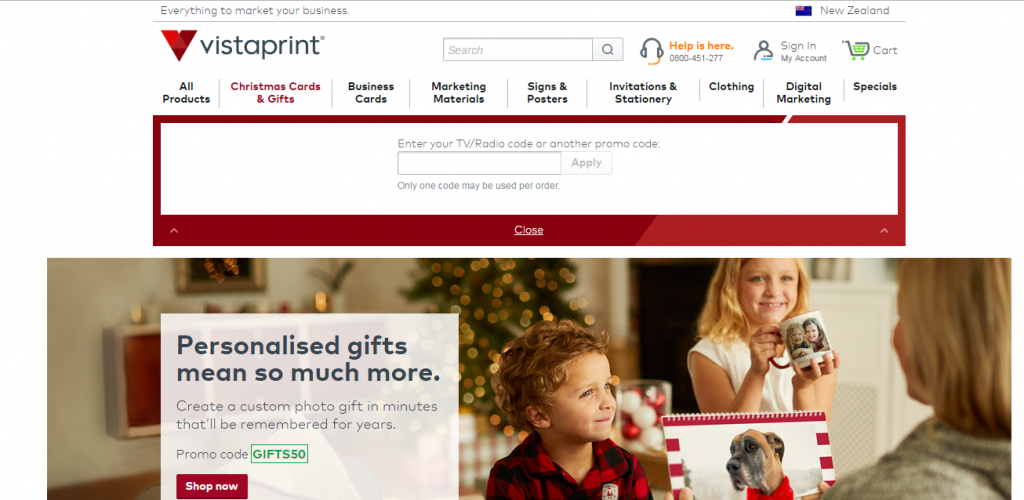Collapse promo panel using right chevron
Viewport: 1024px width, 500px height.
[x=884, y=230]
